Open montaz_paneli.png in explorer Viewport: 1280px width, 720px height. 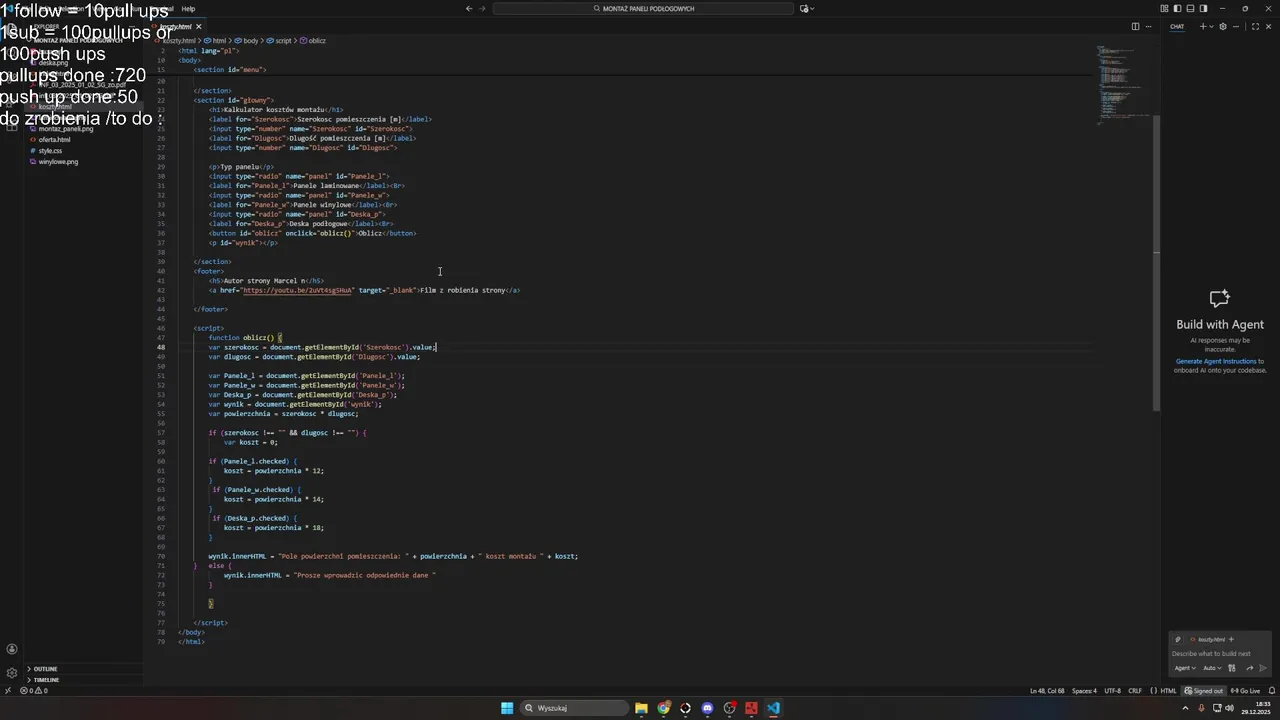(66, 129)
